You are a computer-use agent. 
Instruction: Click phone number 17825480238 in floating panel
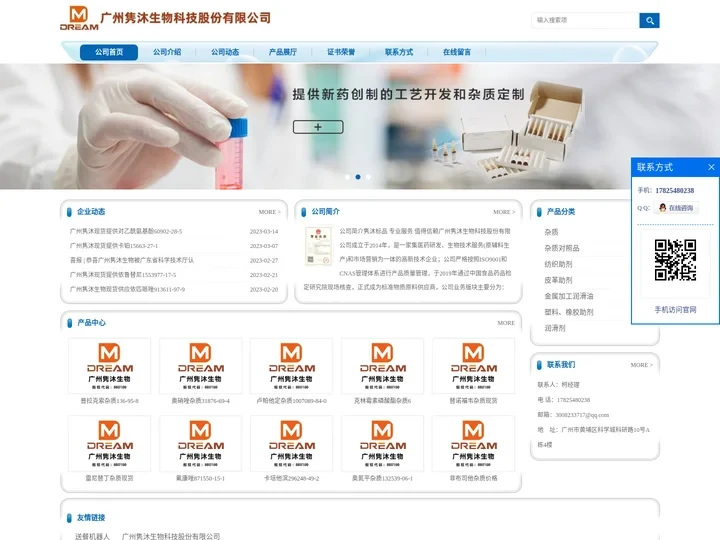tap(675, 191)
